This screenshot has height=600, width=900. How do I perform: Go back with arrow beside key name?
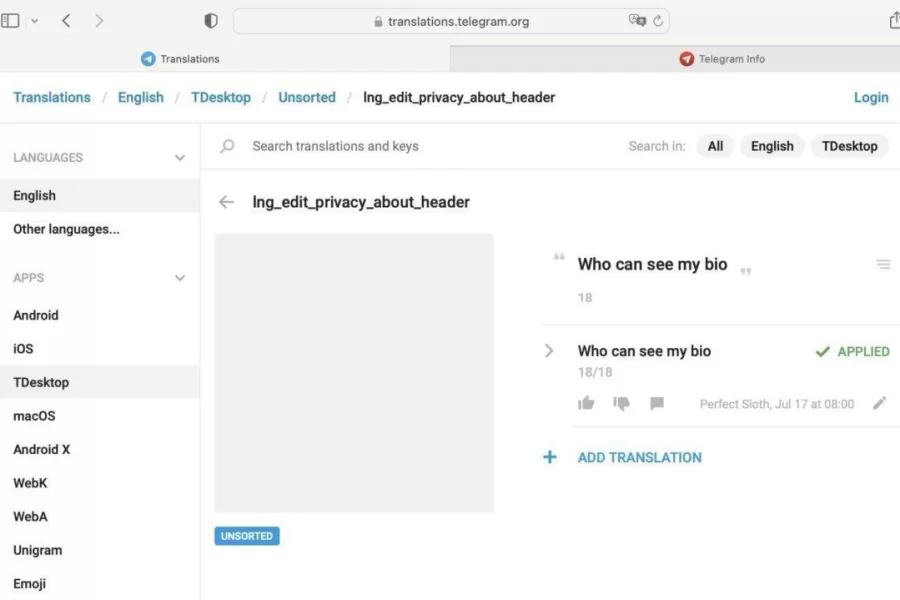coord(227,202)
